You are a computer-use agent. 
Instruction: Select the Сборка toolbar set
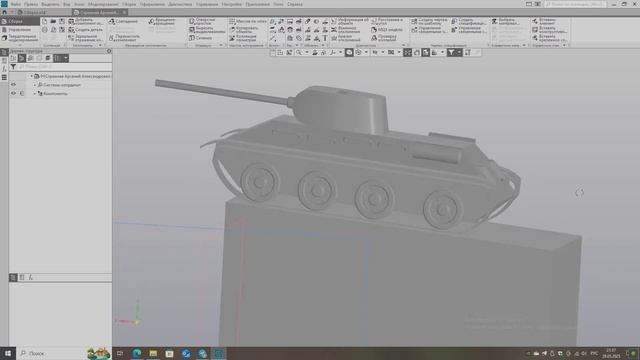point(20,21)
